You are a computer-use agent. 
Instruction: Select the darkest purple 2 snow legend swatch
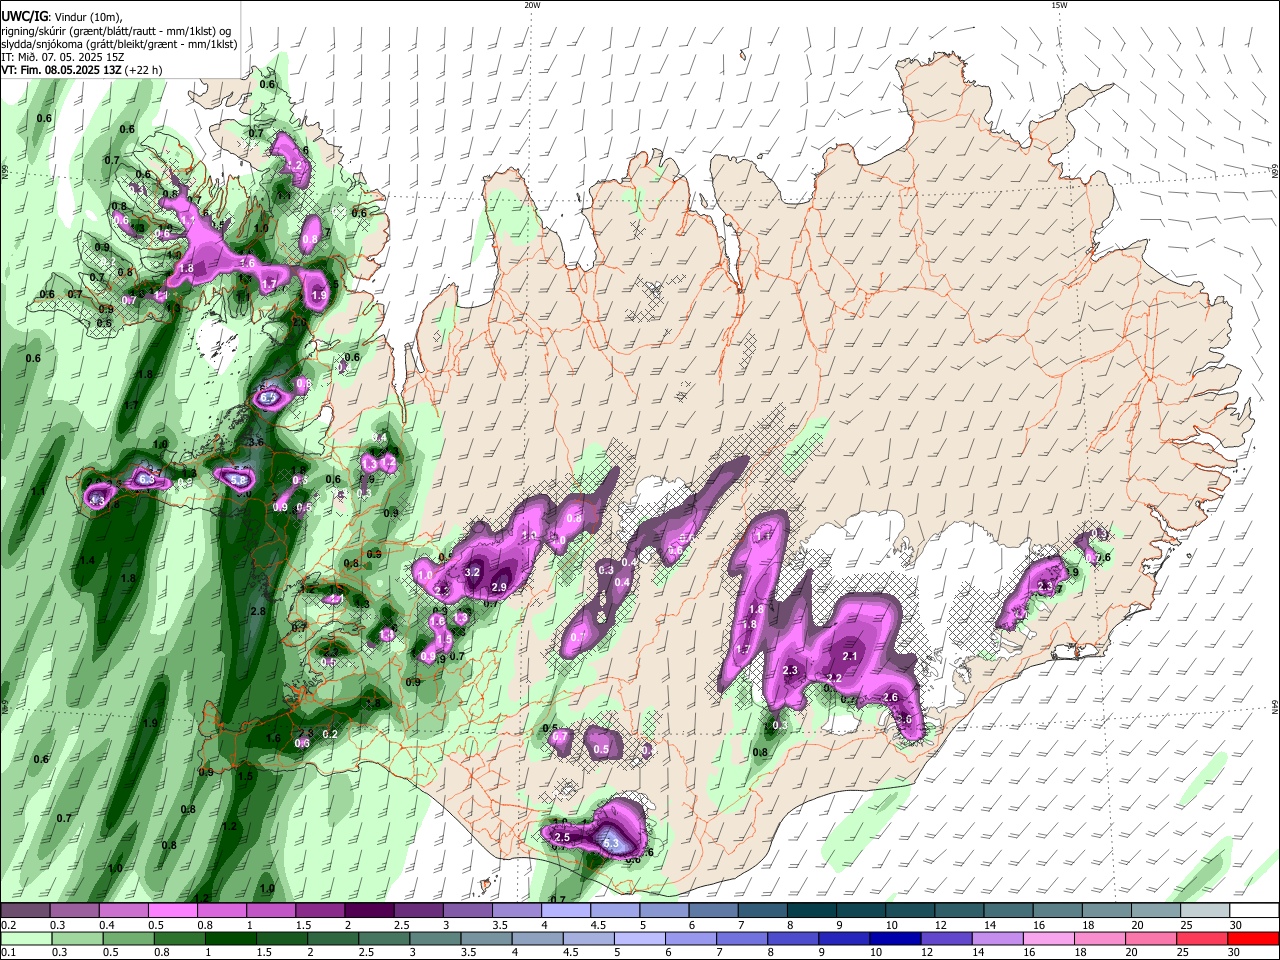pos(368,911)
